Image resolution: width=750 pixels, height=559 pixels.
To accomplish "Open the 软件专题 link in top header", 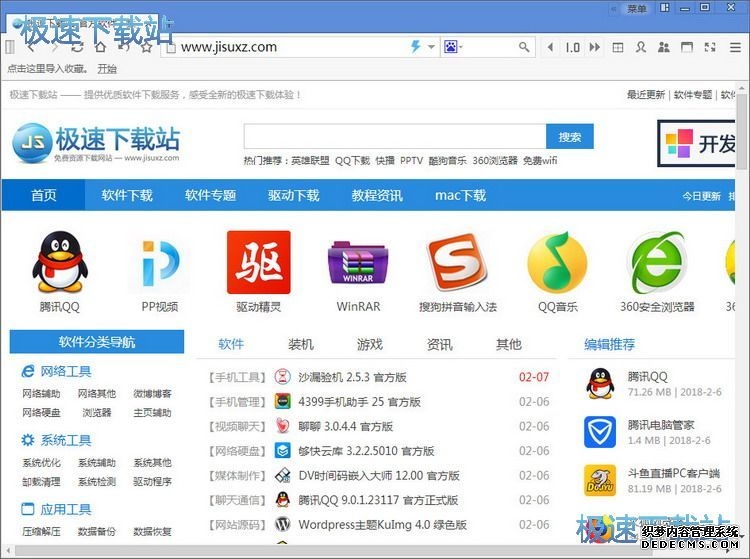I will [x=693, y=95].
